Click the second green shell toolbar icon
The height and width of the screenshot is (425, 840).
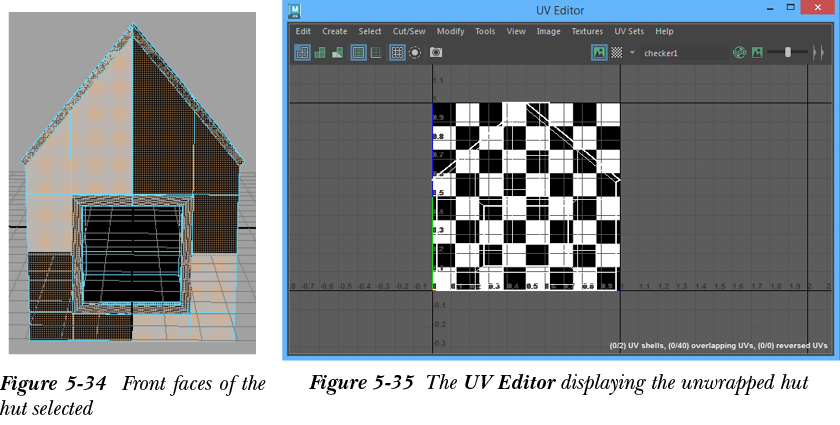[320, 52]
